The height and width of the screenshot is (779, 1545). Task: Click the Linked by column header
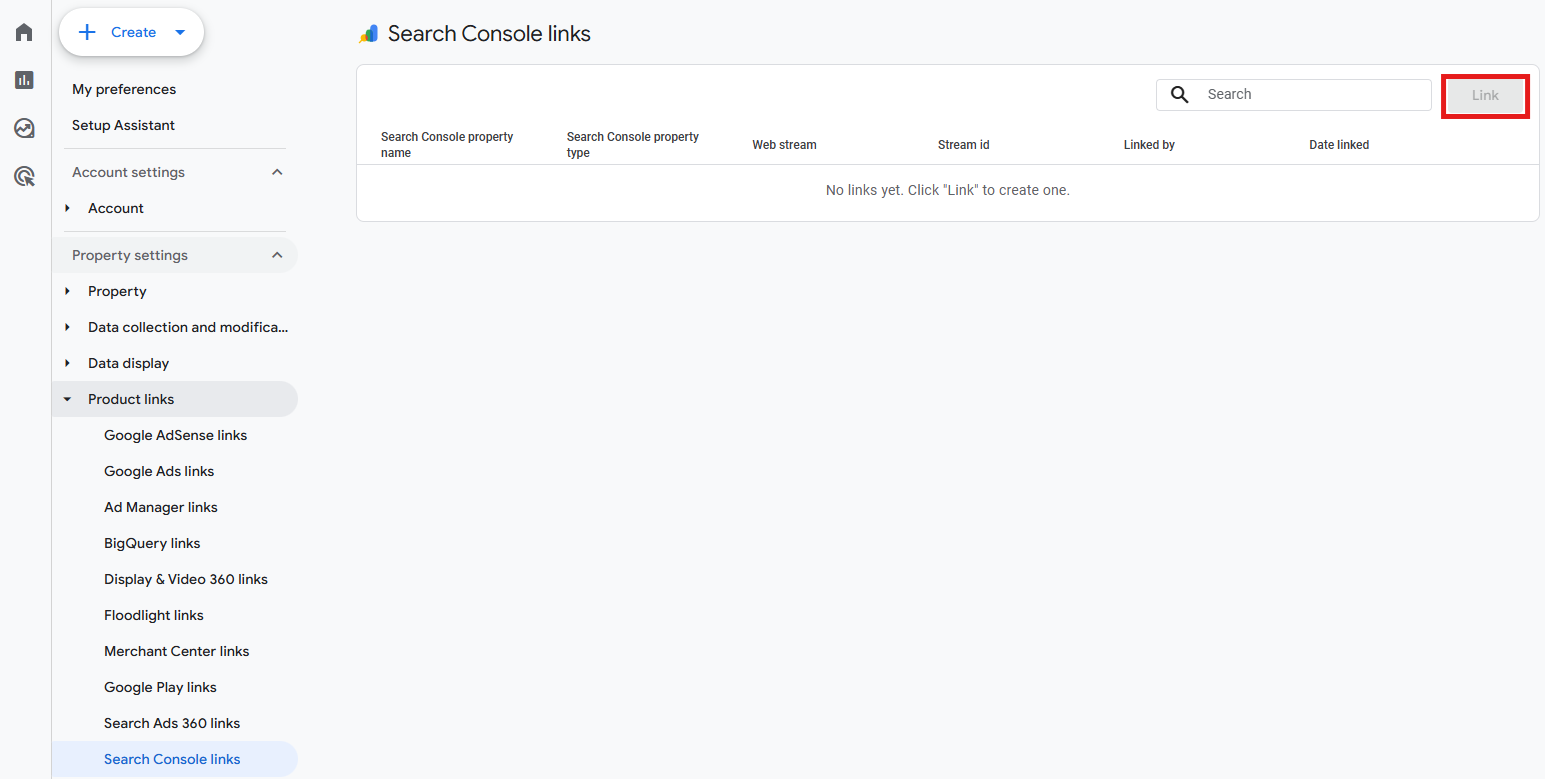[1149, 145]
